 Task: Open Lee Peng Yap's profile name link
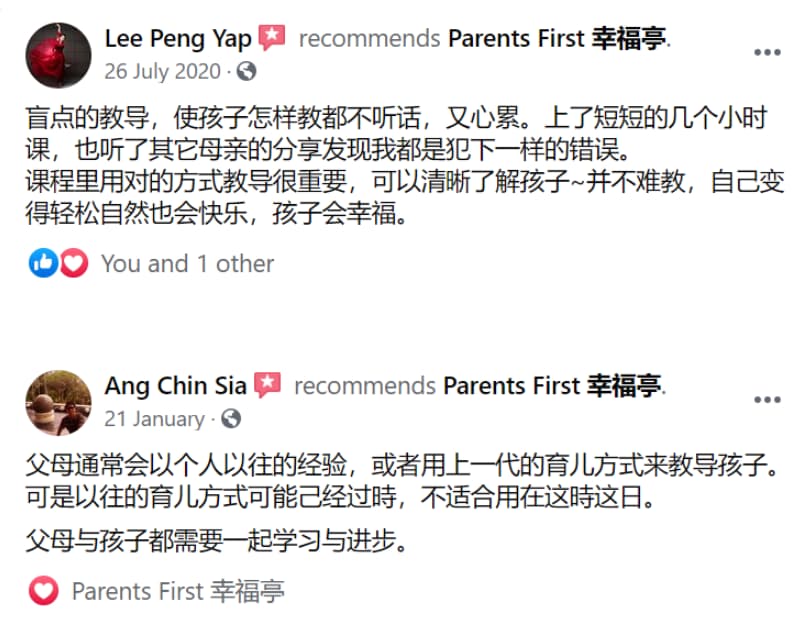point(178,39)
